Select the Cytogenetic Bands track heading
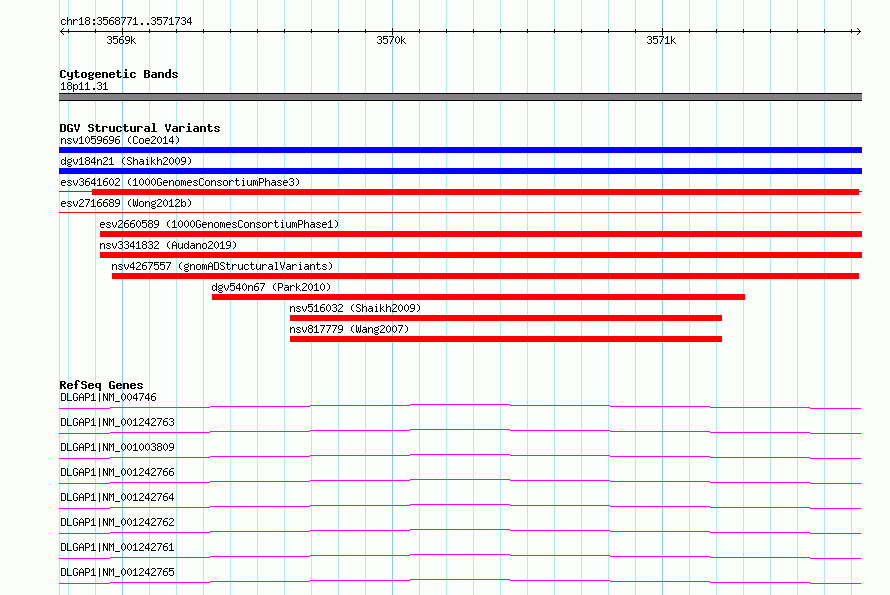Image resolution: width=890 pixels, height=595 pixels. (x=119, y=74)
